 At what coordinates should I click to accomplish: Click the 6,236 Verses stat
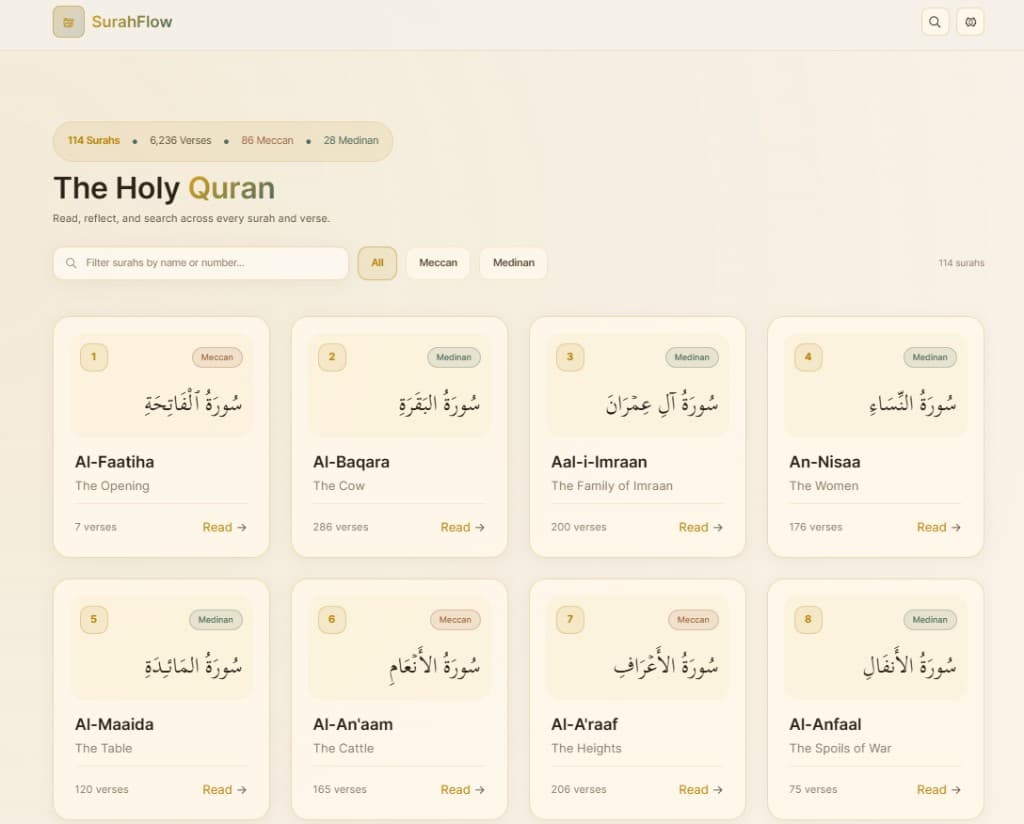click(x=180, y=140)
